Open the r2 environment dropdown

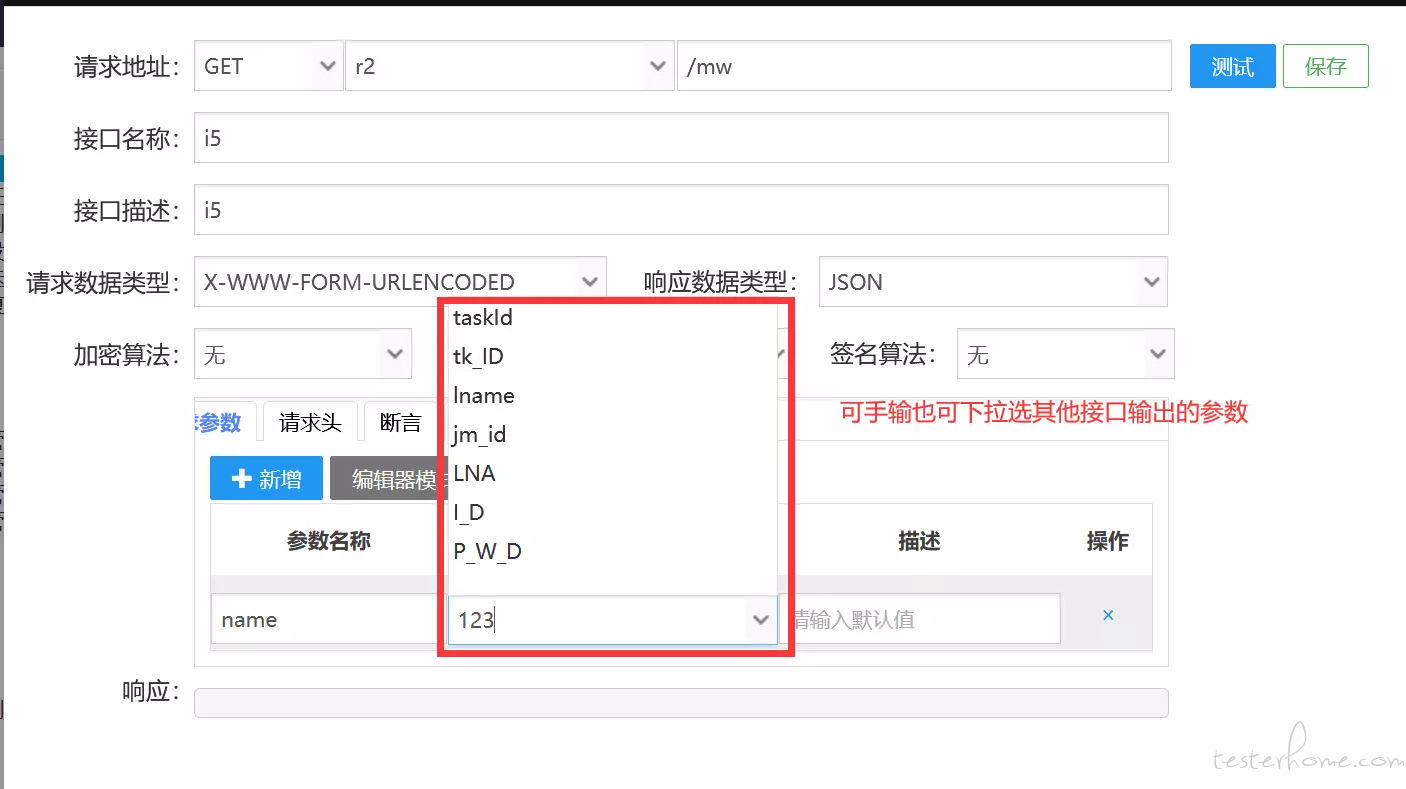pyautogui.click(x=509, y=67)
